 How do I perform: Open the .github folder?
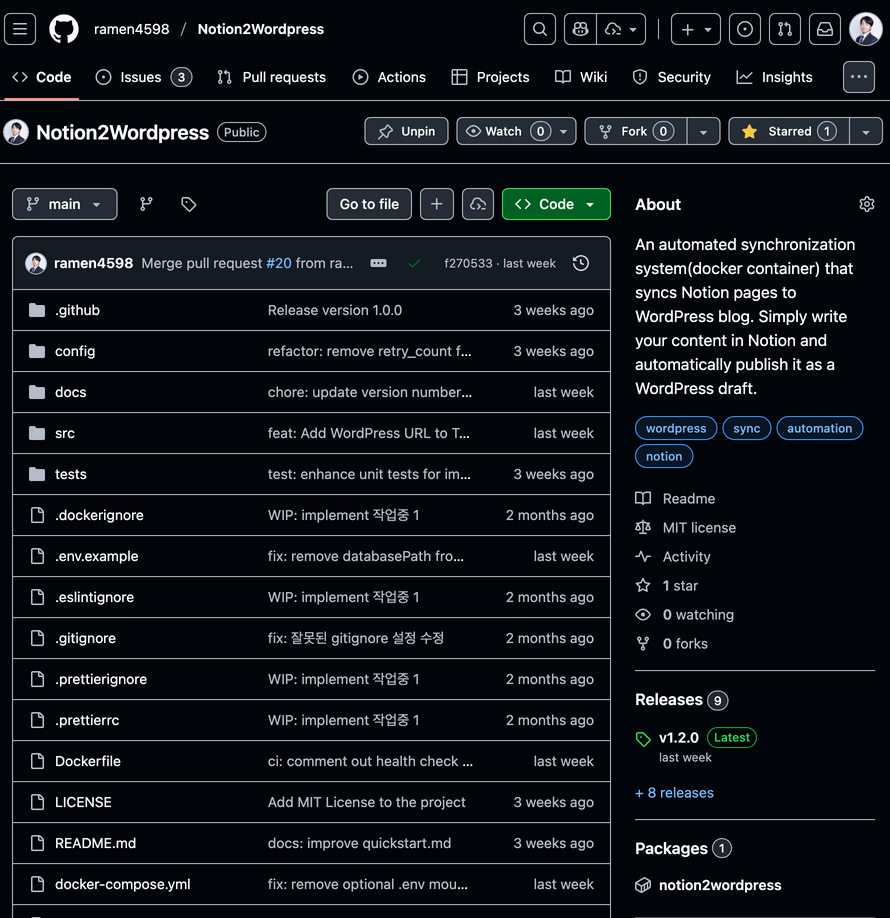point(77,310)
